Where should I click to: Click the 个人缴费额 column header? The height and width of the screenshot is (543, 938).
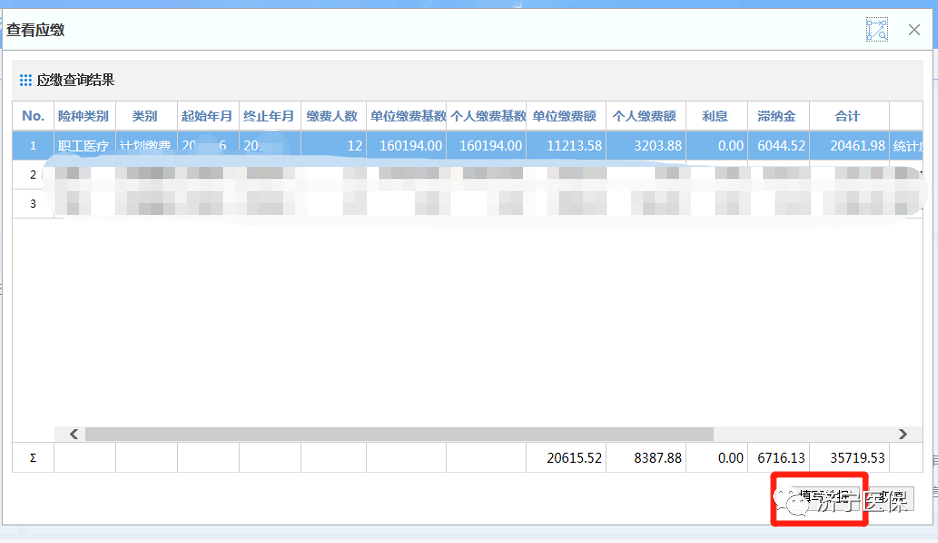[645, 116]
